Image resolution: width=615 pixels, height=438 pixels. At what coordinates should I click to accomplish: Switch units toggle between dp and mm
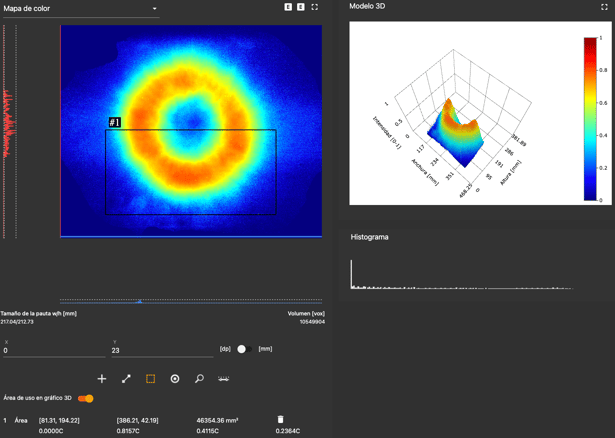(x=241, y=349)
